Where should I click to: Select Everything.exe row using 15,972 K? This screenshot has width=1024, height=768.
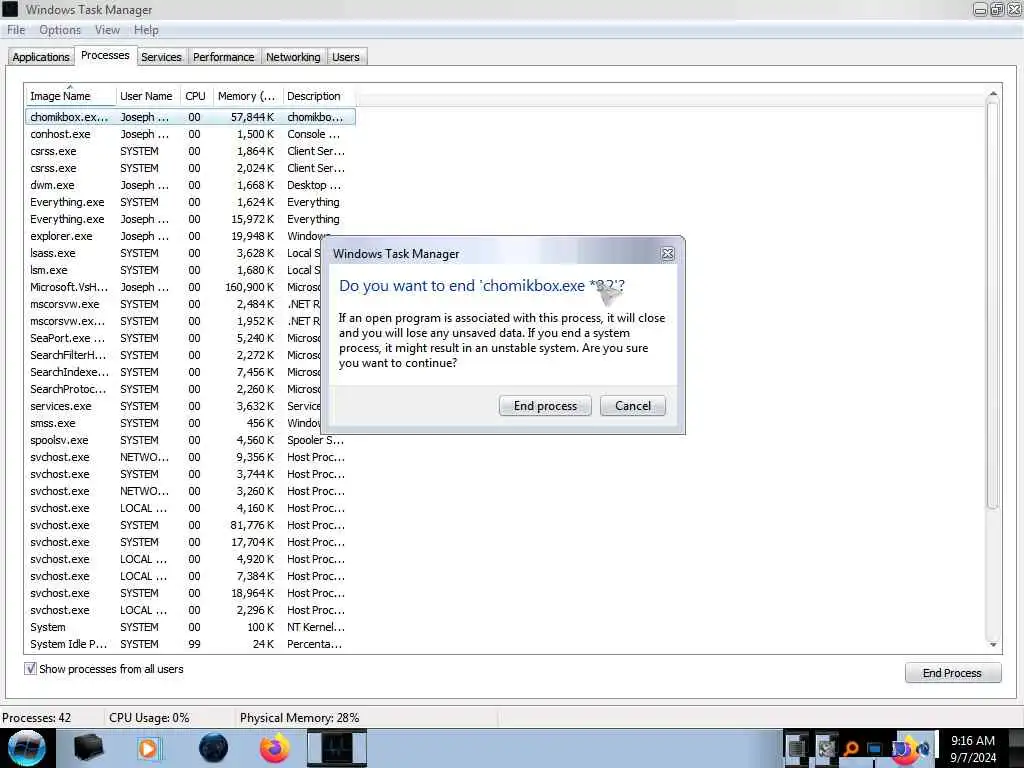coord(190,219)
